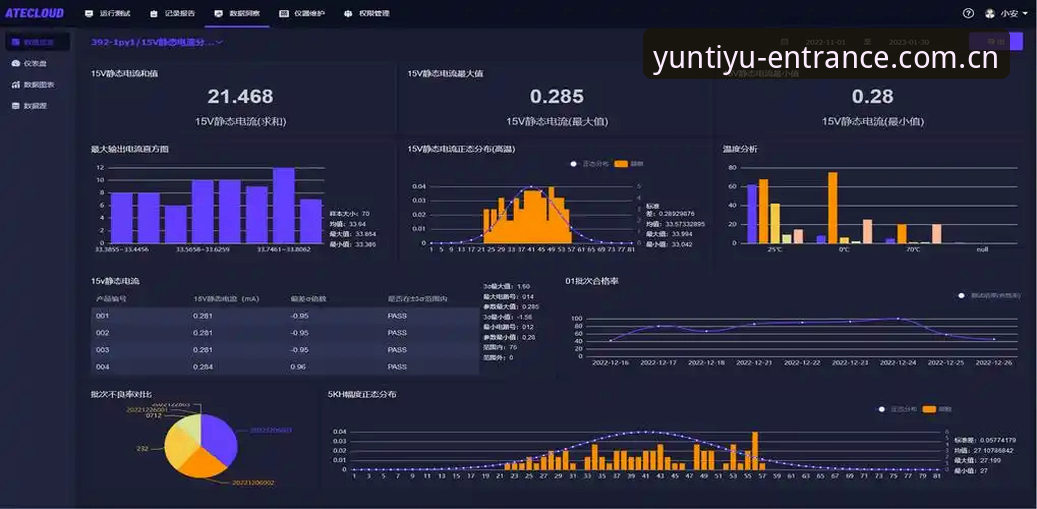Click the 均值: 33.57332895 statistic
The width and height of the screenshot is (1037, 509).
(677, 224)
